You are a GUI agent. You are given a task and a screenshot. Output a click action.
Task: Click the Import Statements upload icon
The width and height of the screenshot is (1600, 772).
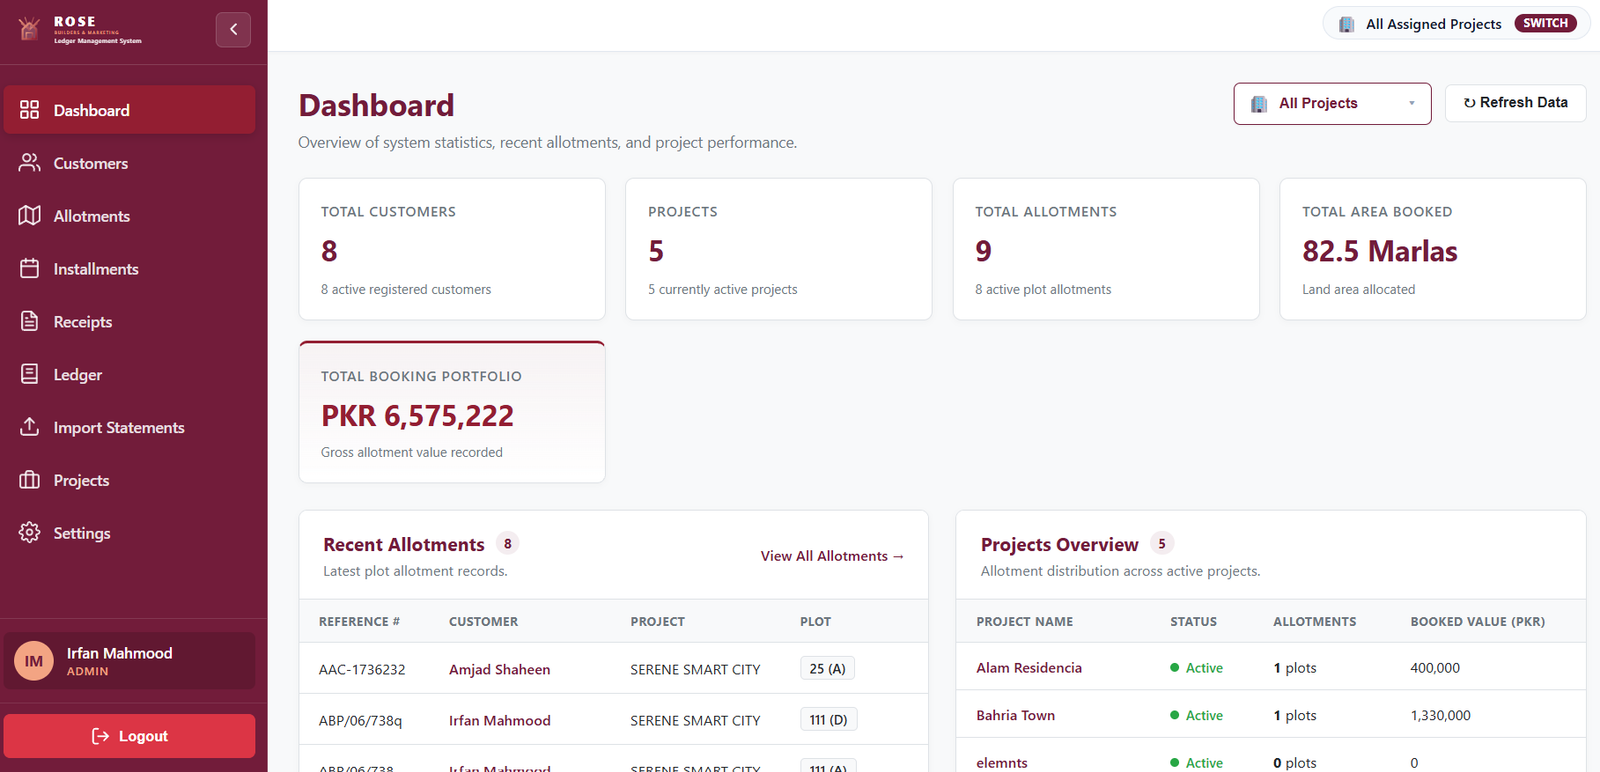pyautogui.click(x=30, y=427)
